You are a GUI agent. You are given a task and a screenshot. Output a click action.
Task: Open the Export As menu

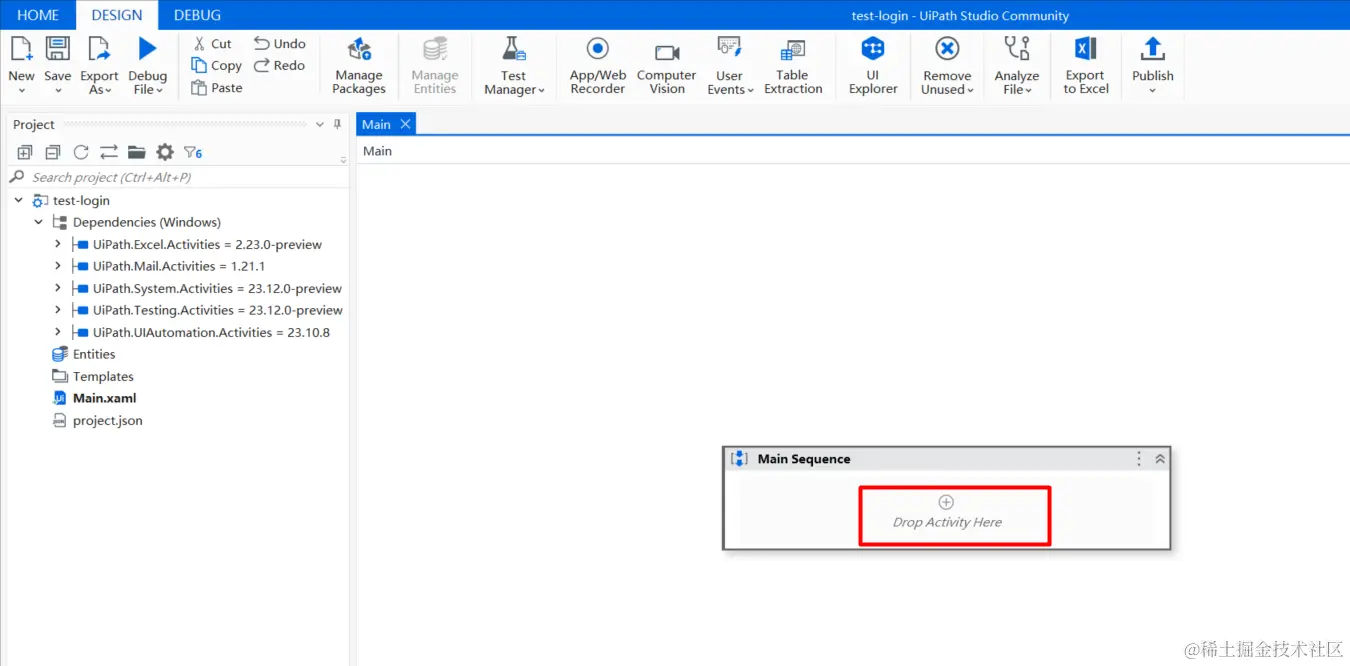[99, 65]
